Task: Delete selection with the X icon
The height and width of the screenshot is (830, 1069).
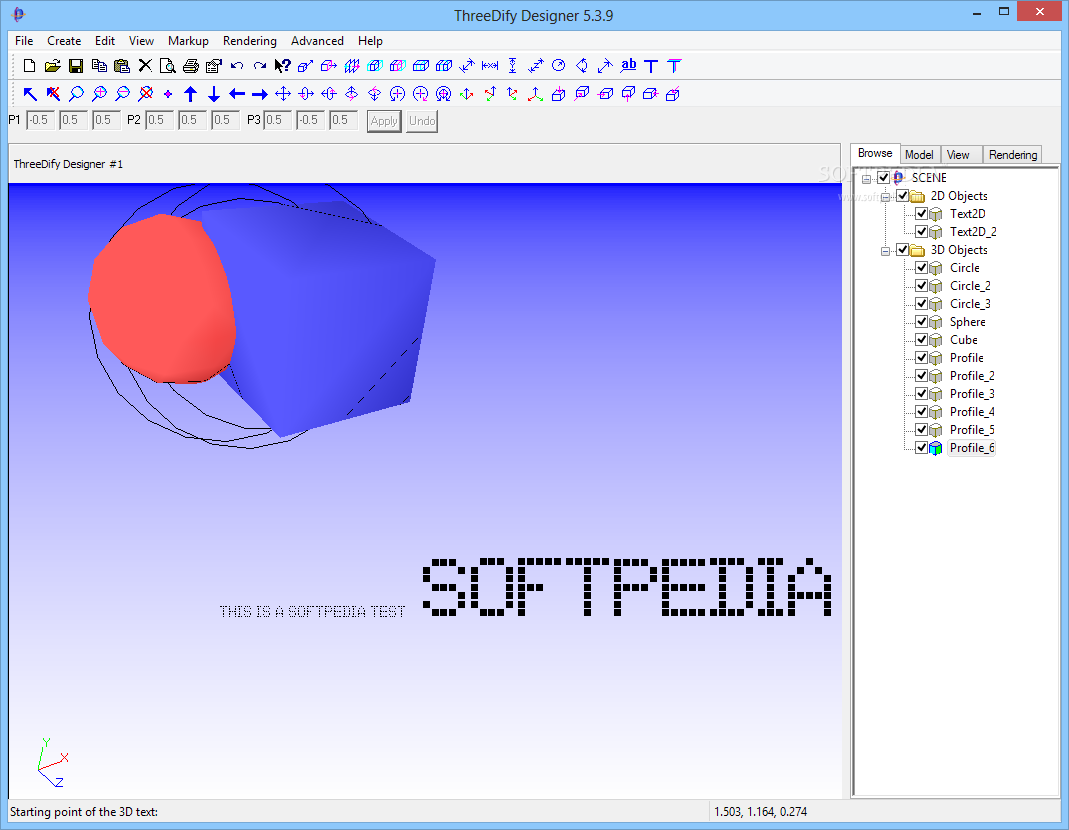Action: (145, 66)
